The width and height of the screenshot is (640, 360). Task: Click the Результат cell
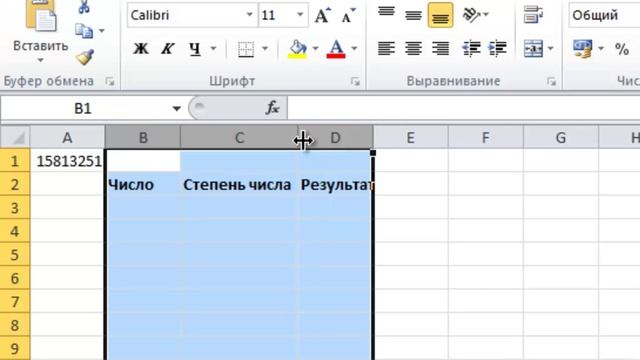coord(336,184)
